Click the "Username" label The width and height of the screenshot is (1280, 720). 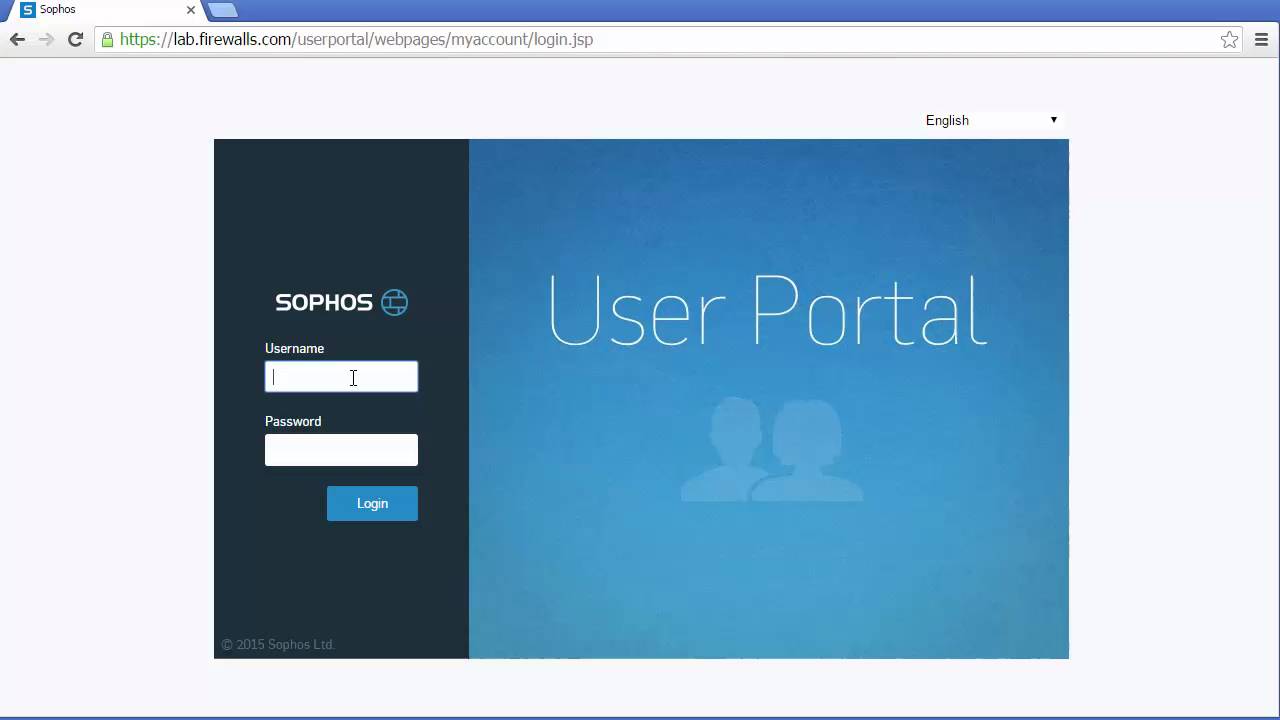click(294, 348)
